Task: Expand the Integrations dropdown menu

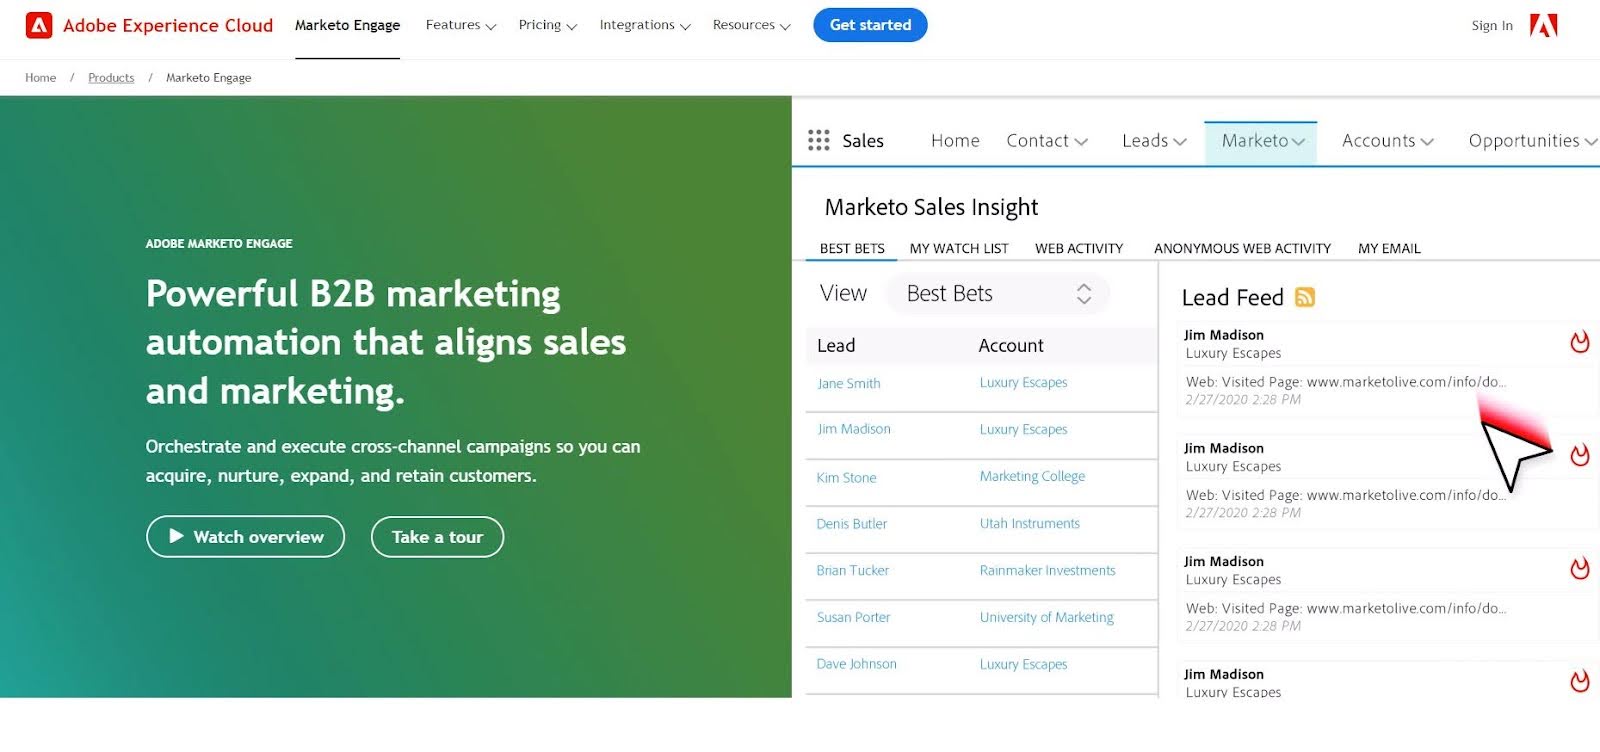Action: [645, 25]
